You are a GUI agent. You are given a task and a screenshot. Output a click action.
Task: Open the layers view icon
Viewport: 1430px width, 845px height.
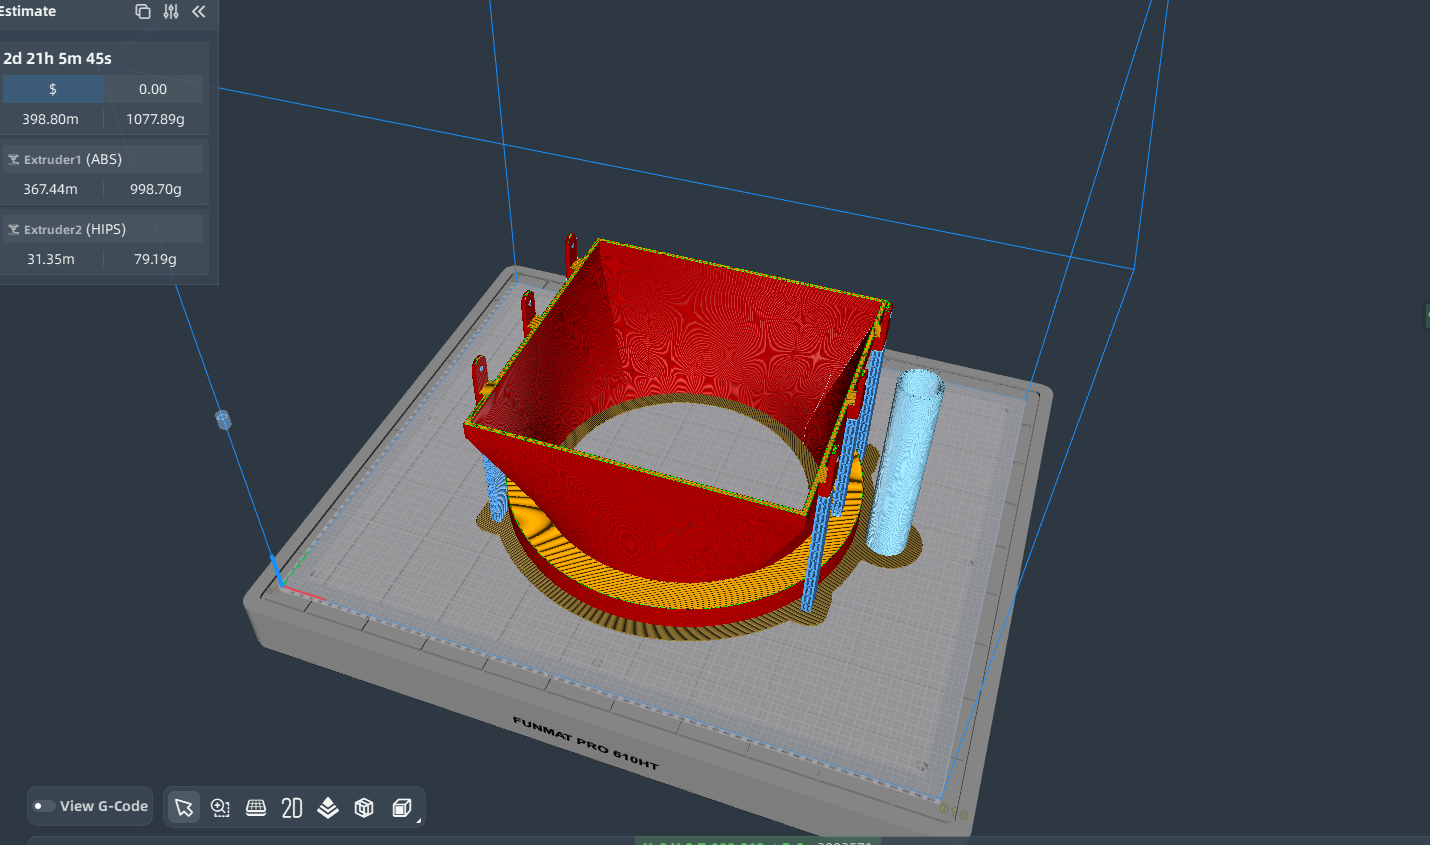tap(328, 807)
